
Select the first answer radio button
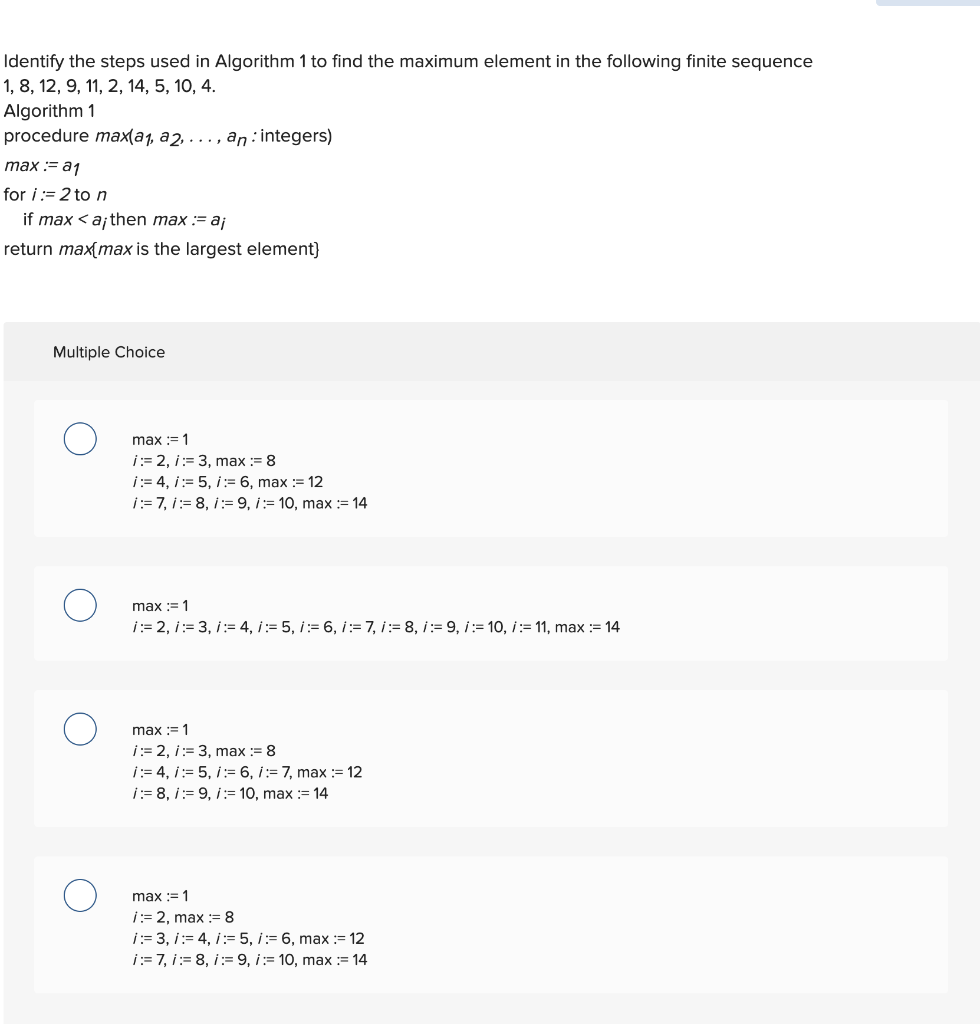pos(80,436)
